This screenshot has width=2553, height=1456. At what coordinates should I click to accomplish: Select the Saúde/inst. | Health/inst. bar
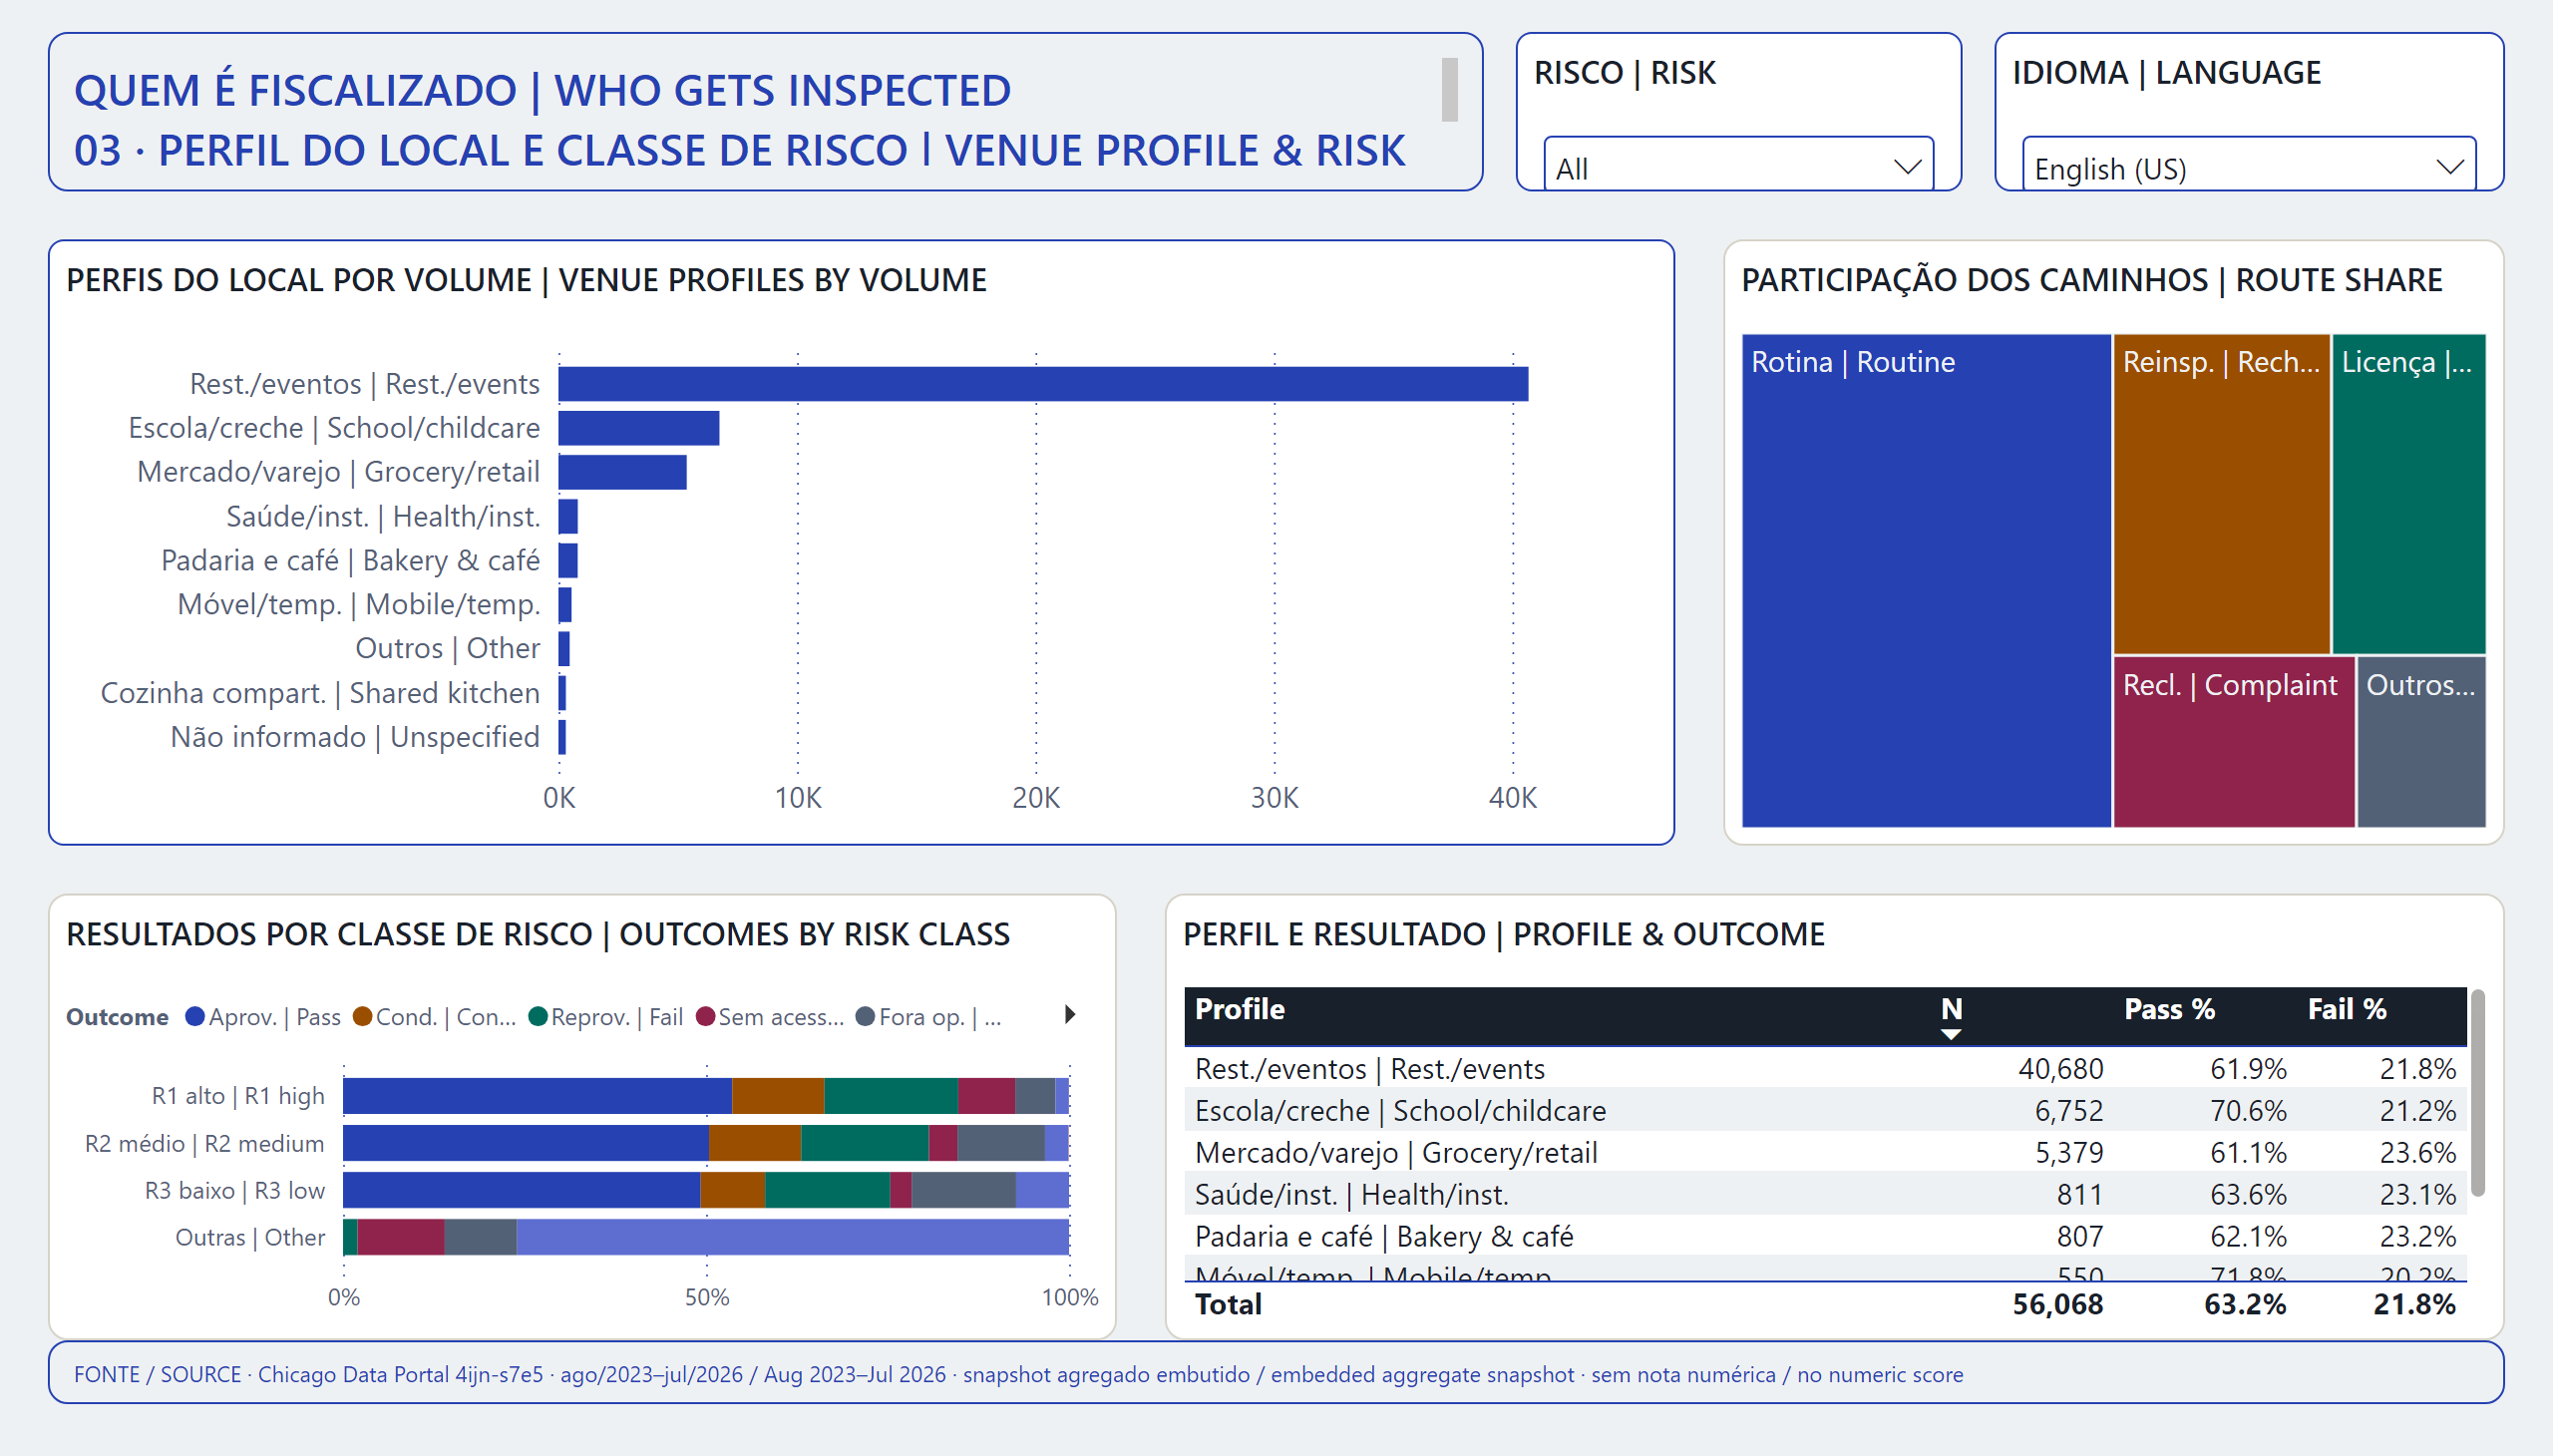[568, 516]
